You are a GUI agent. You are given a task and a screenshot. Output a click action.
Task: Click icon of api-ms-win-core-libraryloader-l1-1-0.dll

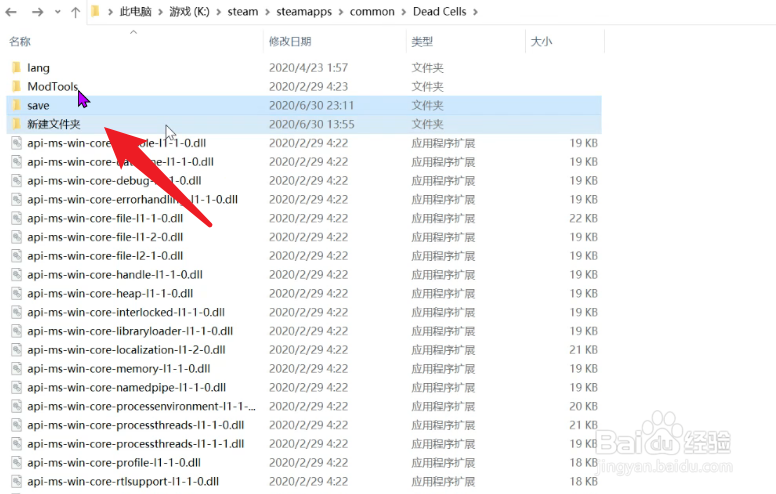coord(16,331)
